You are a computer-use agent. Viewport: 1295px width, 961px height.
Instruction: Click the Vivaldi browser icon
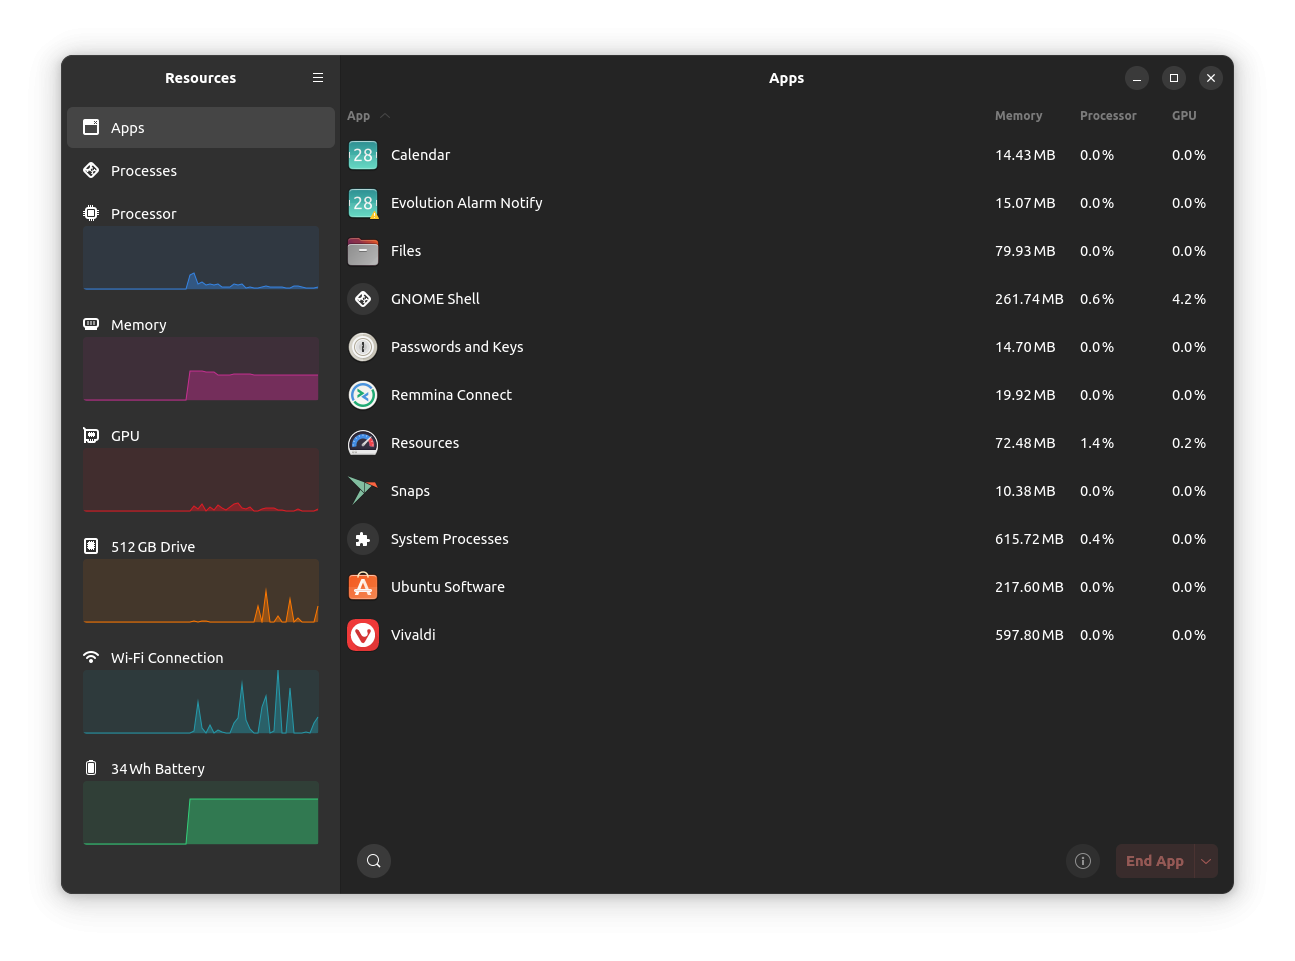click(x=363, y=635)
